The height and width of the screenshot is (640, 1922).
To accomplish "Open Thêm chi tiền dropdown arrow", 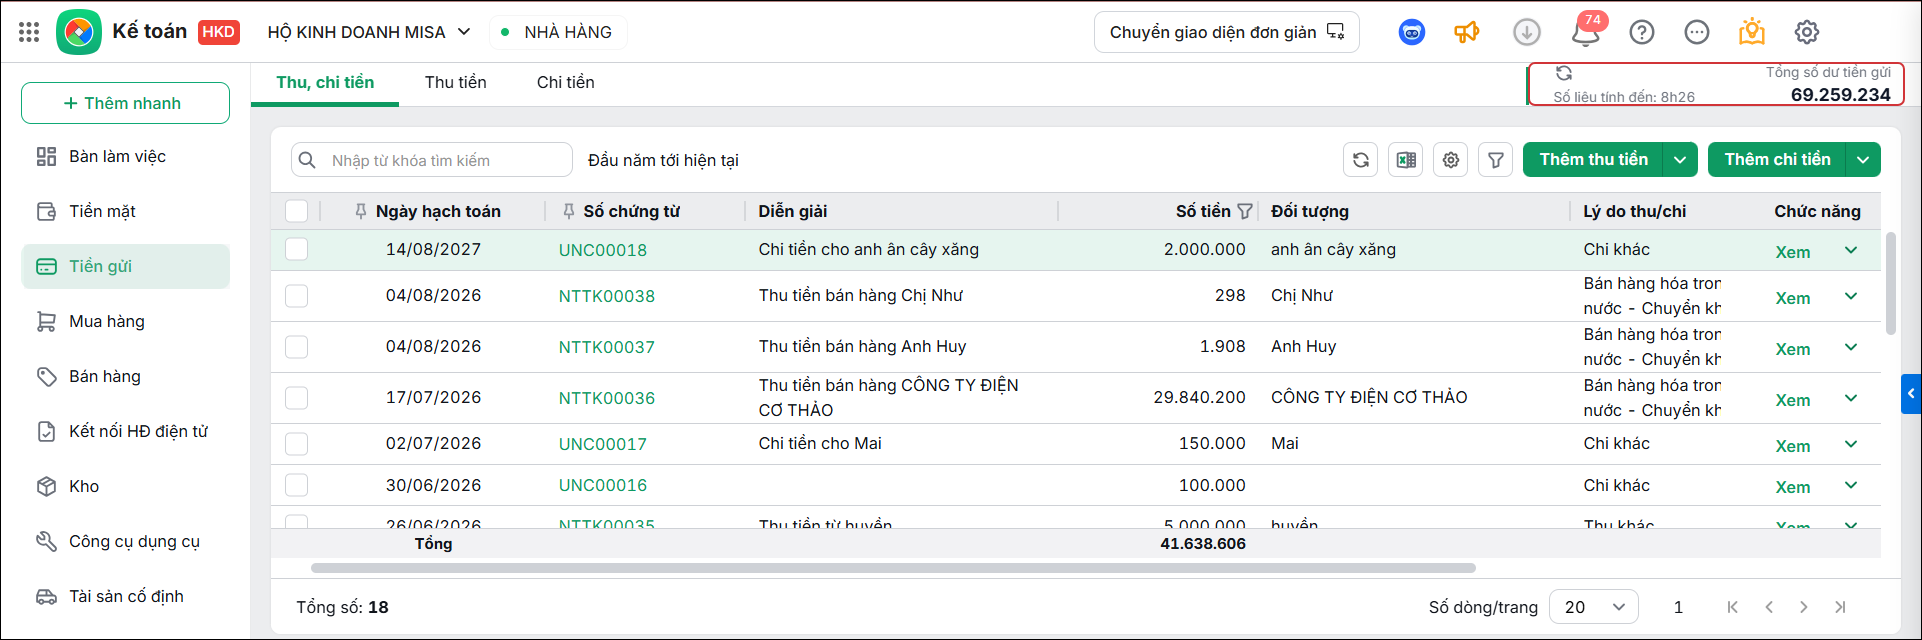I will 1863,160.
